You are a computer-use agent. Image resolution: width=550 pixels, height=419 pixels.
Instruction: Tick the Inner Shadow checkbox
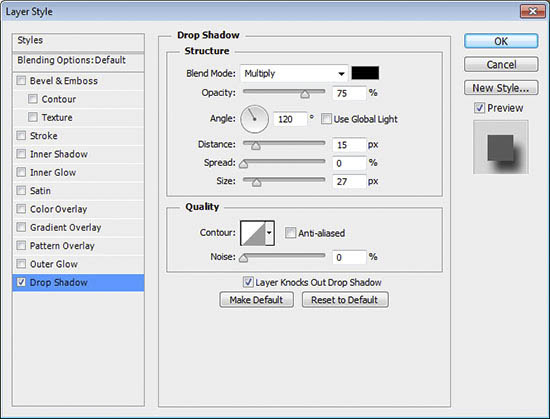pos(21,154)
